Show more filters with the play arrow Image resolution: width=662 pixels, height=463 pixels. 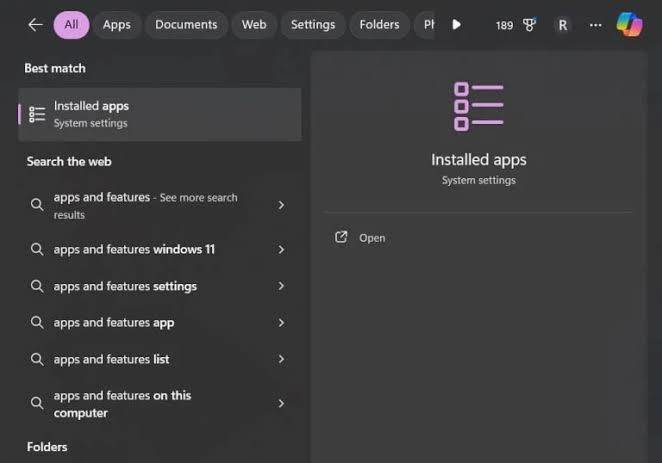pos(456,25)
